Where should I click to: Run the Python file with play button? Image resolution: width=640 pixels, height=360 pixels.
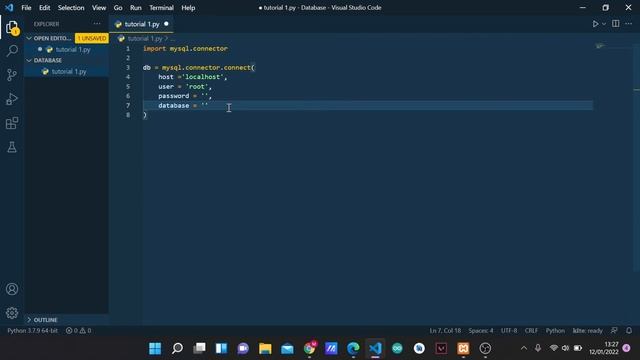[x=596, y=24]
